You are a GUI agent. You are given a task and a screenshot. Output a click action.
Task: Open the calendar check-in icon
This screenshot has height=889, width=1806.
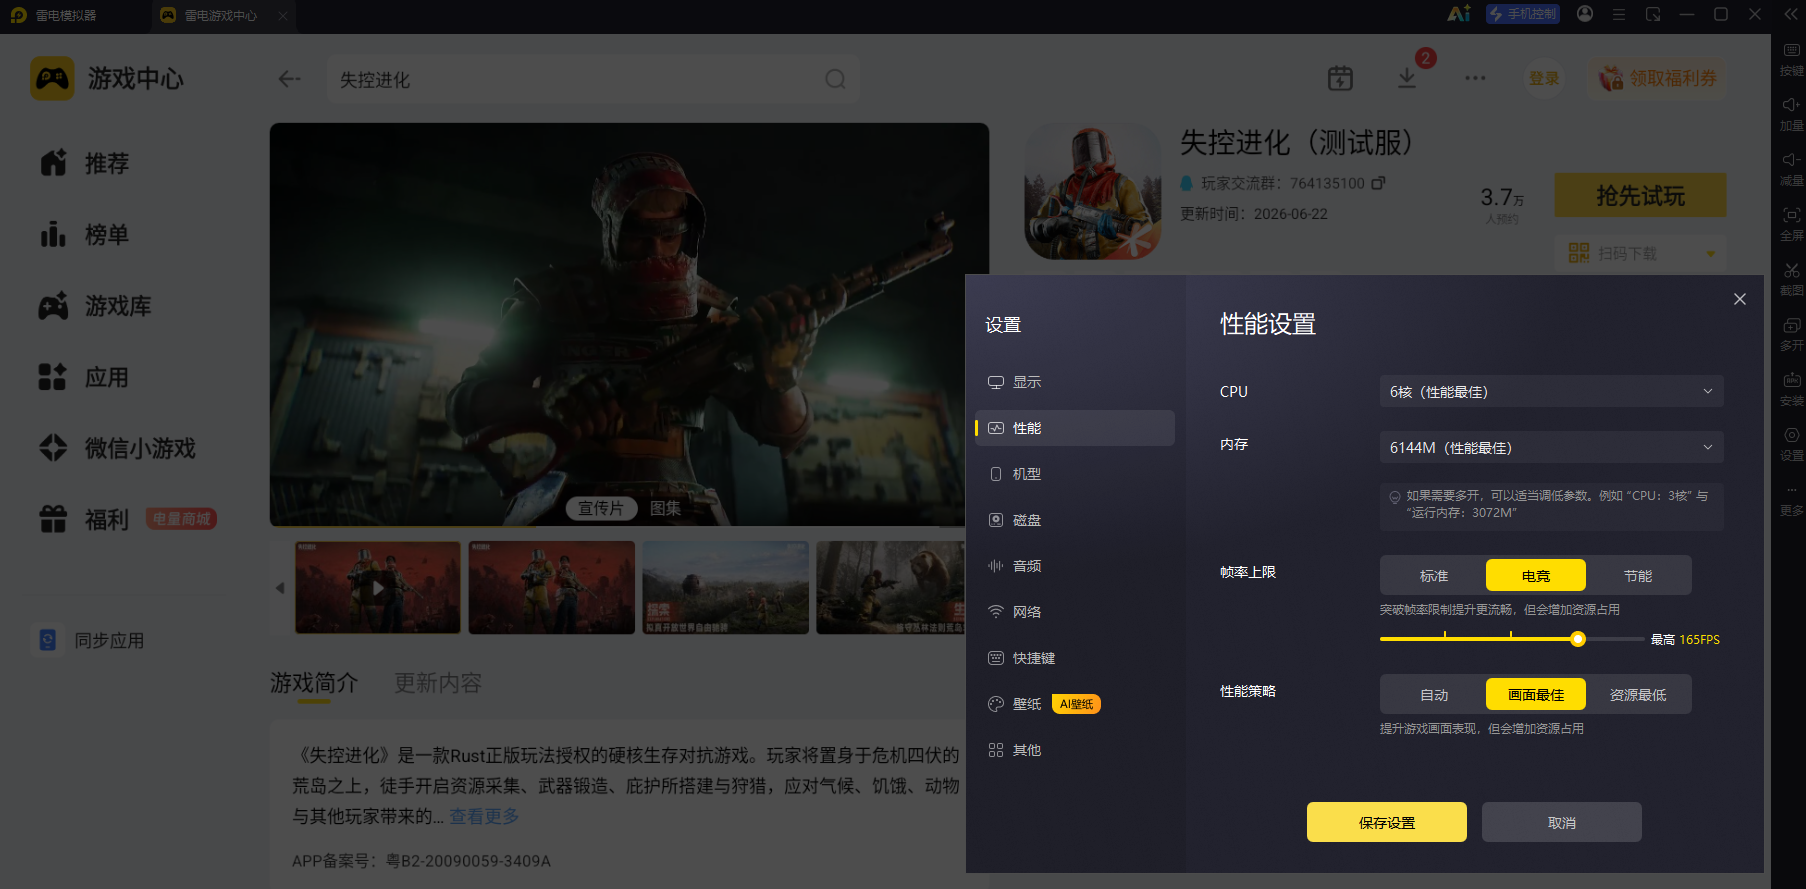1340,78
